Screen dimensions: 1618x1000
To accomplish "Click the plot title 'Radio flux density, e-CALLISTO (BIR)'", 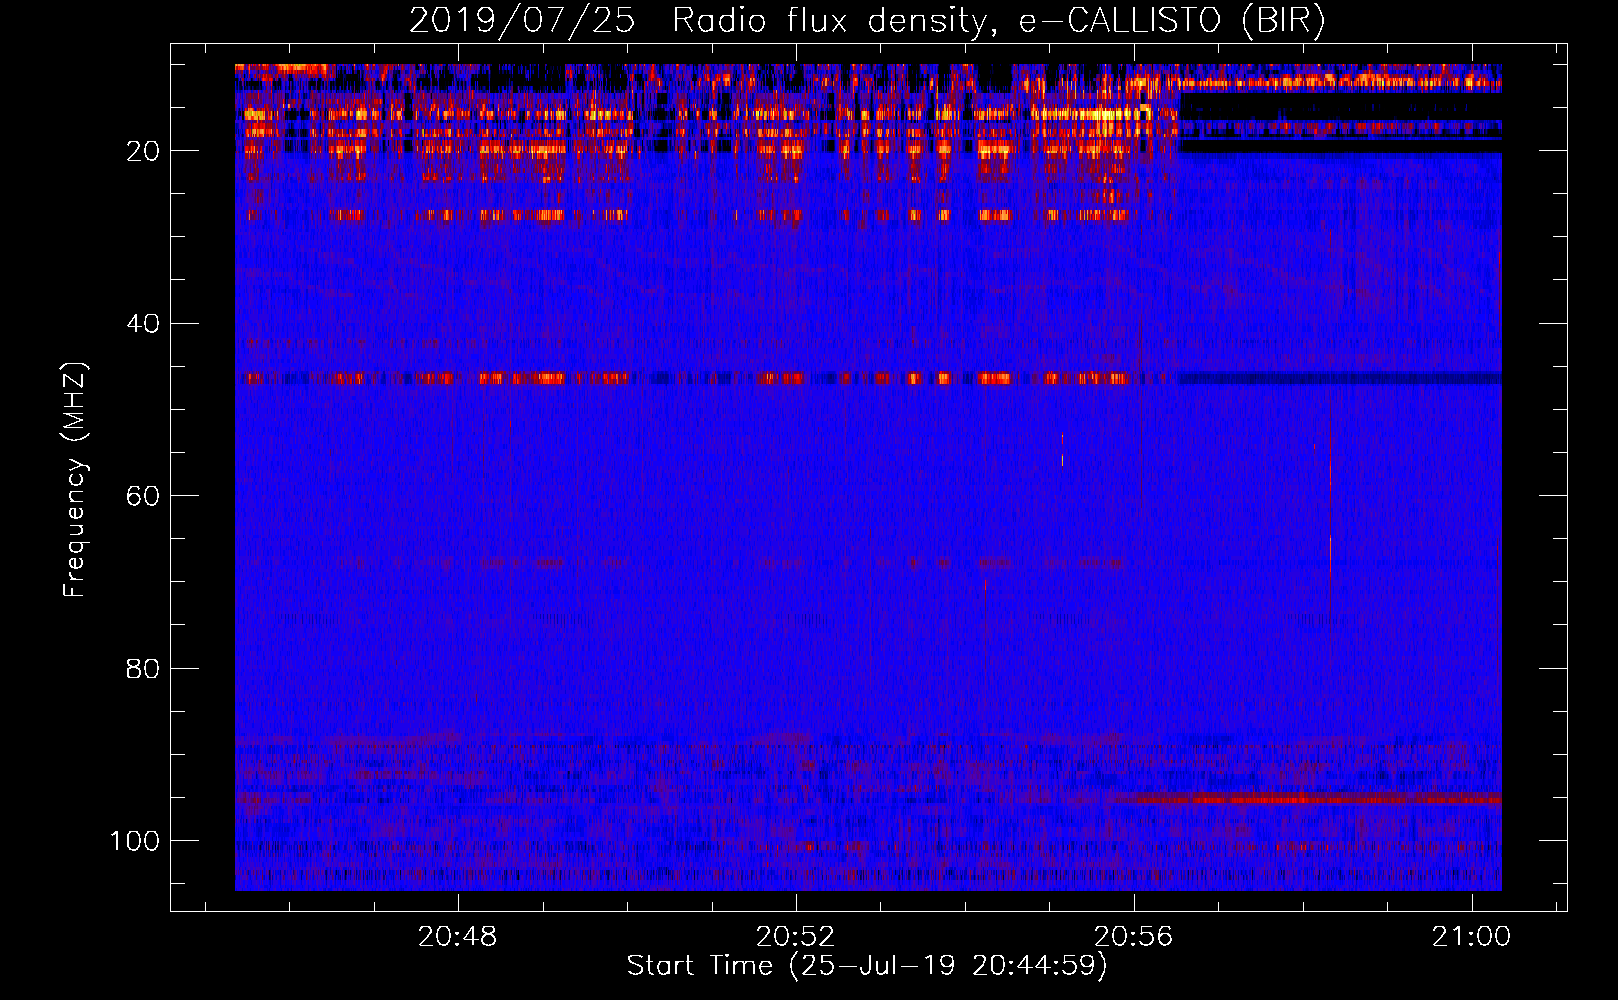I will click(x=999, y=21).
